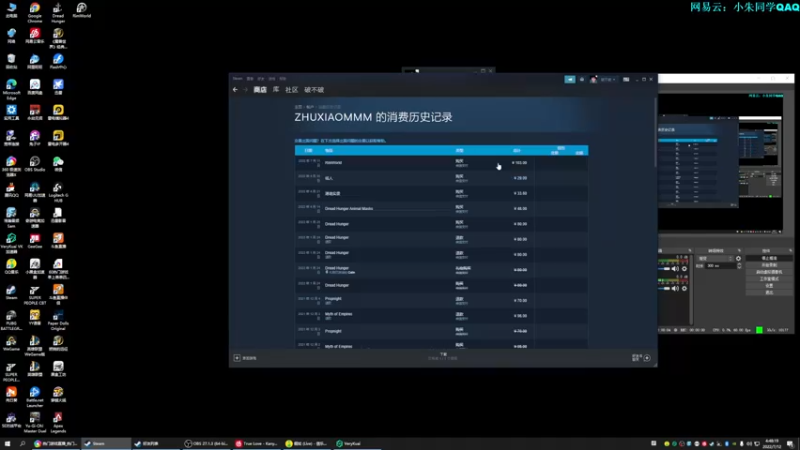Click the OBS preview thumbnail
Screen dimensions: 800x450
coord(720,162)
